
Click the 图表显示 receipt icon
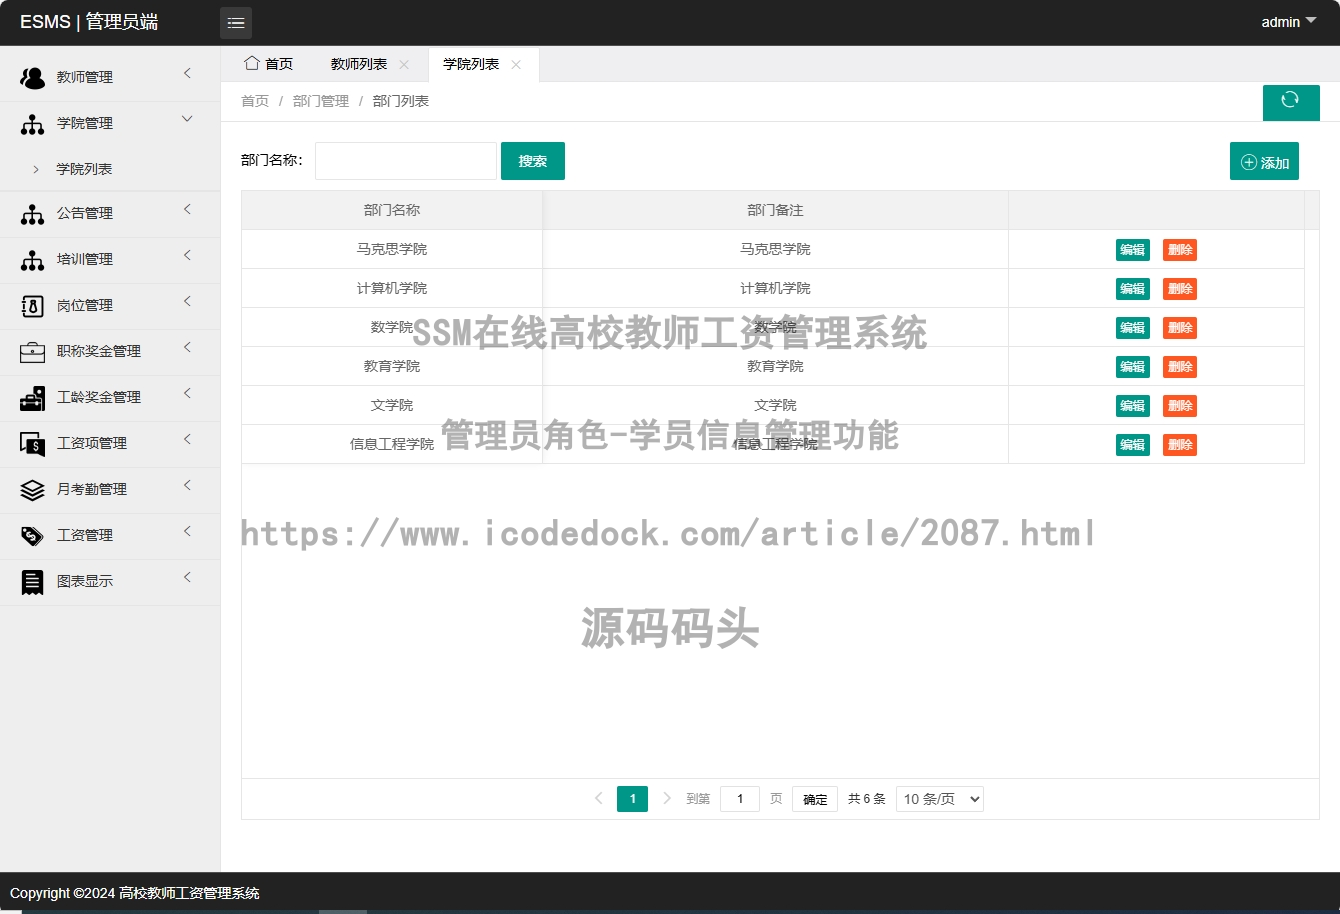coord(32,582)
